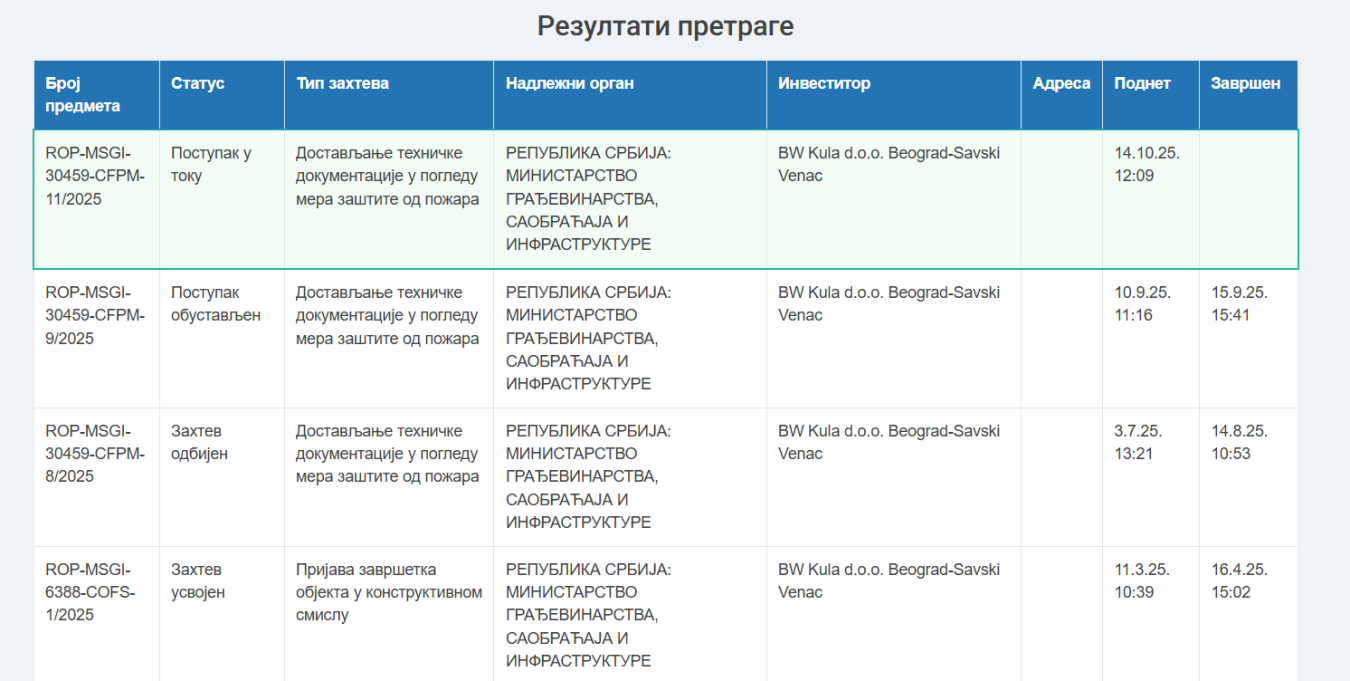Viewport: 1350px width, 681px height.
Task: Sort by the "Поднет" column header
Action: [x=1142, y=83]
